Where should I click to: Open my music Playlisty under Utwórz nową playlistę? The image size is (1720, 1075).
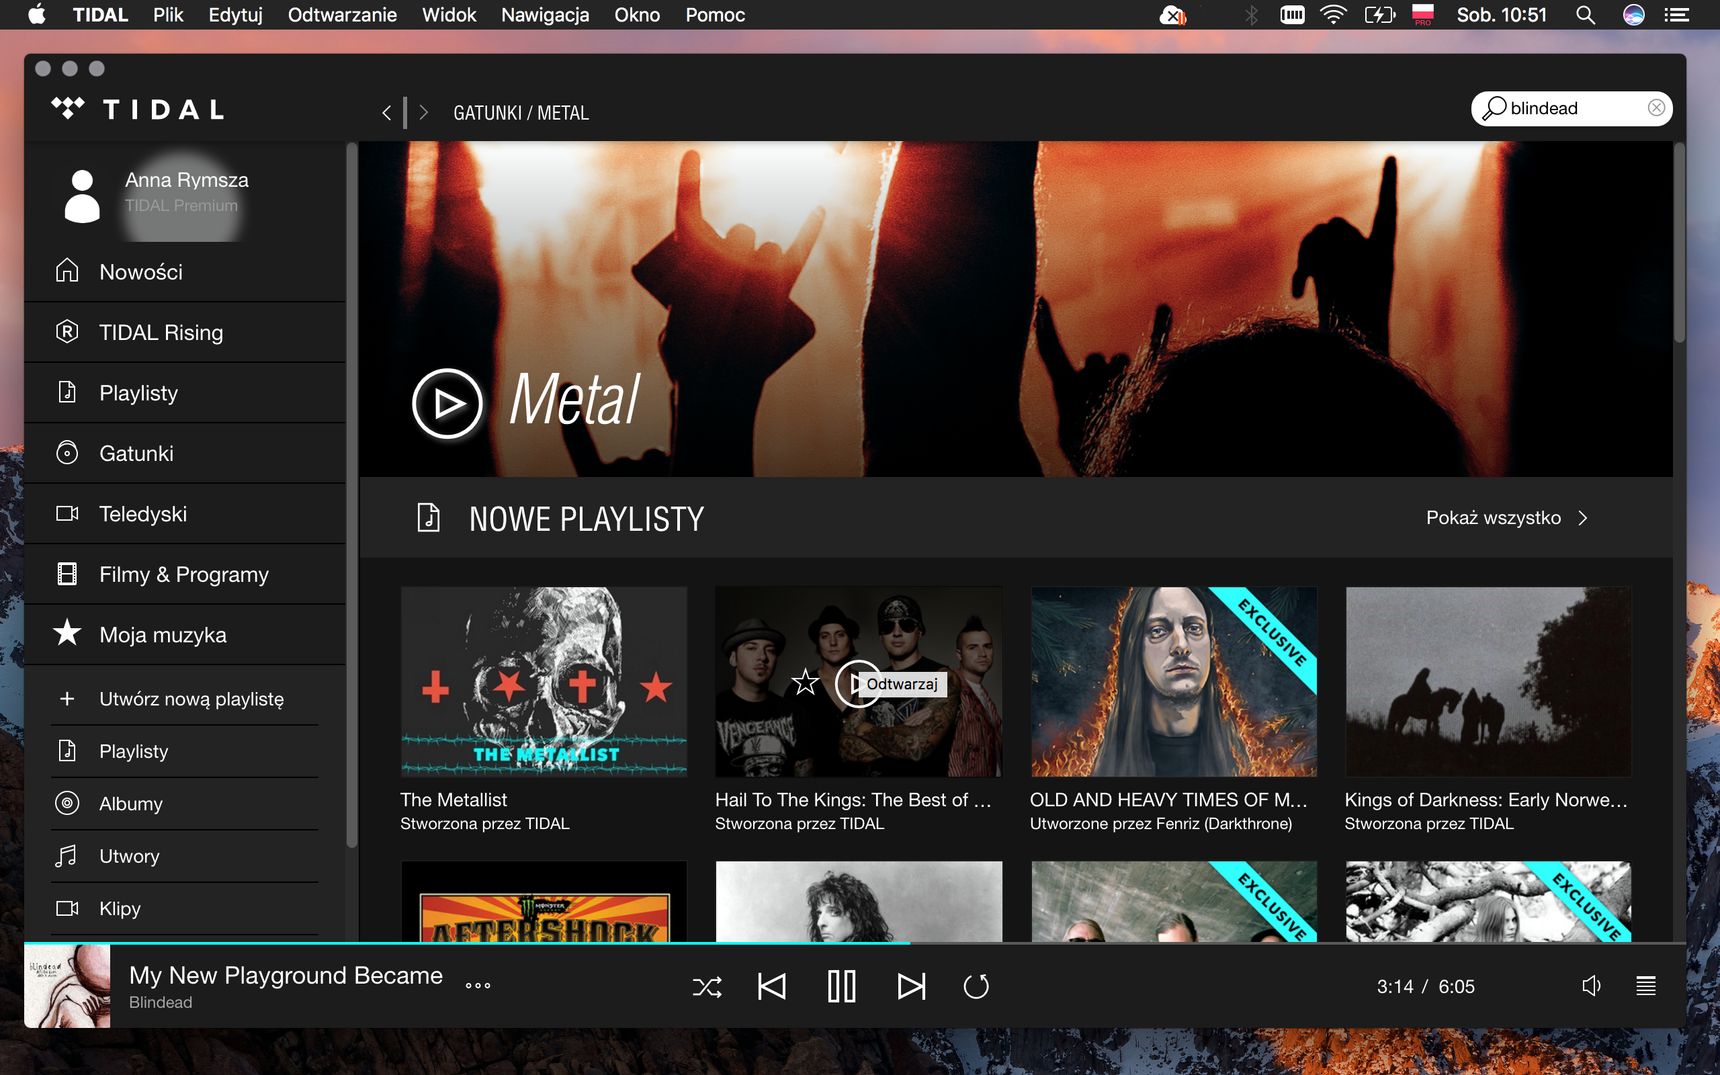185,751
